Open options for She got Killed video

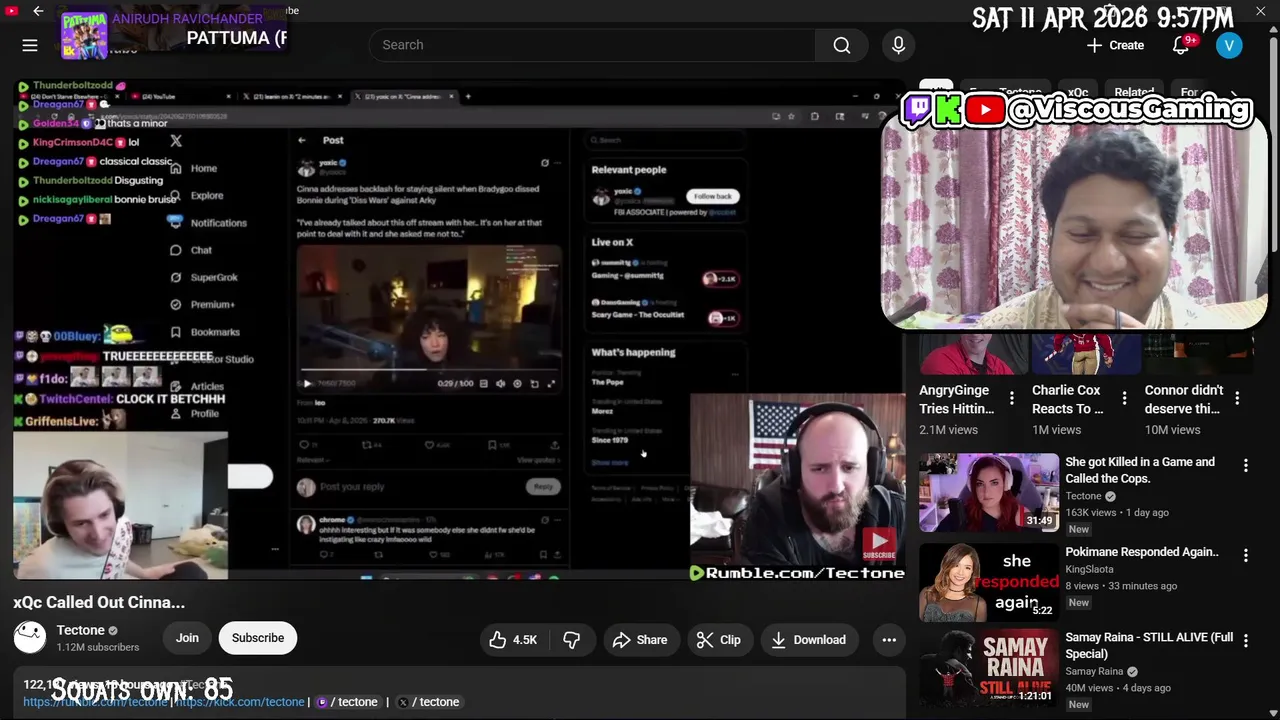click(1245, 466)
